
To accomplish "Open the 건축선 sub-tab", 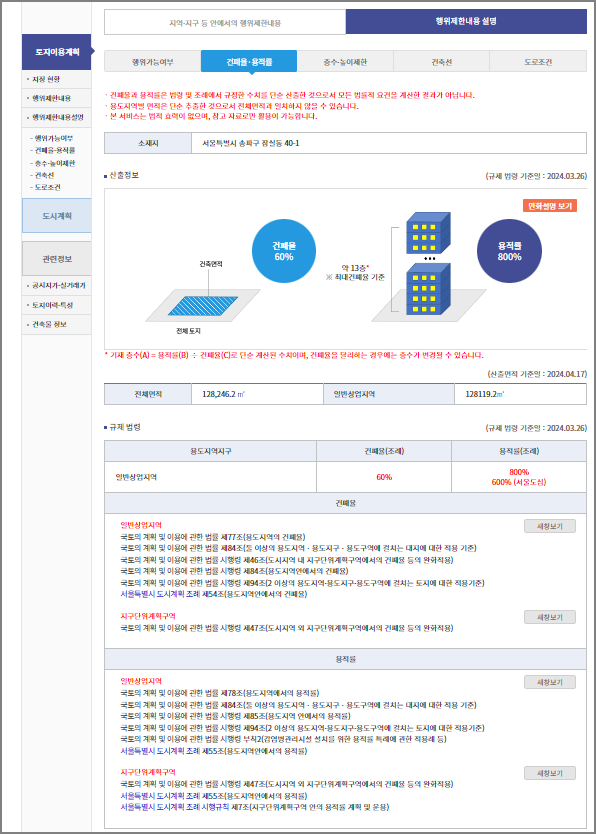I will tap(441, 62).
